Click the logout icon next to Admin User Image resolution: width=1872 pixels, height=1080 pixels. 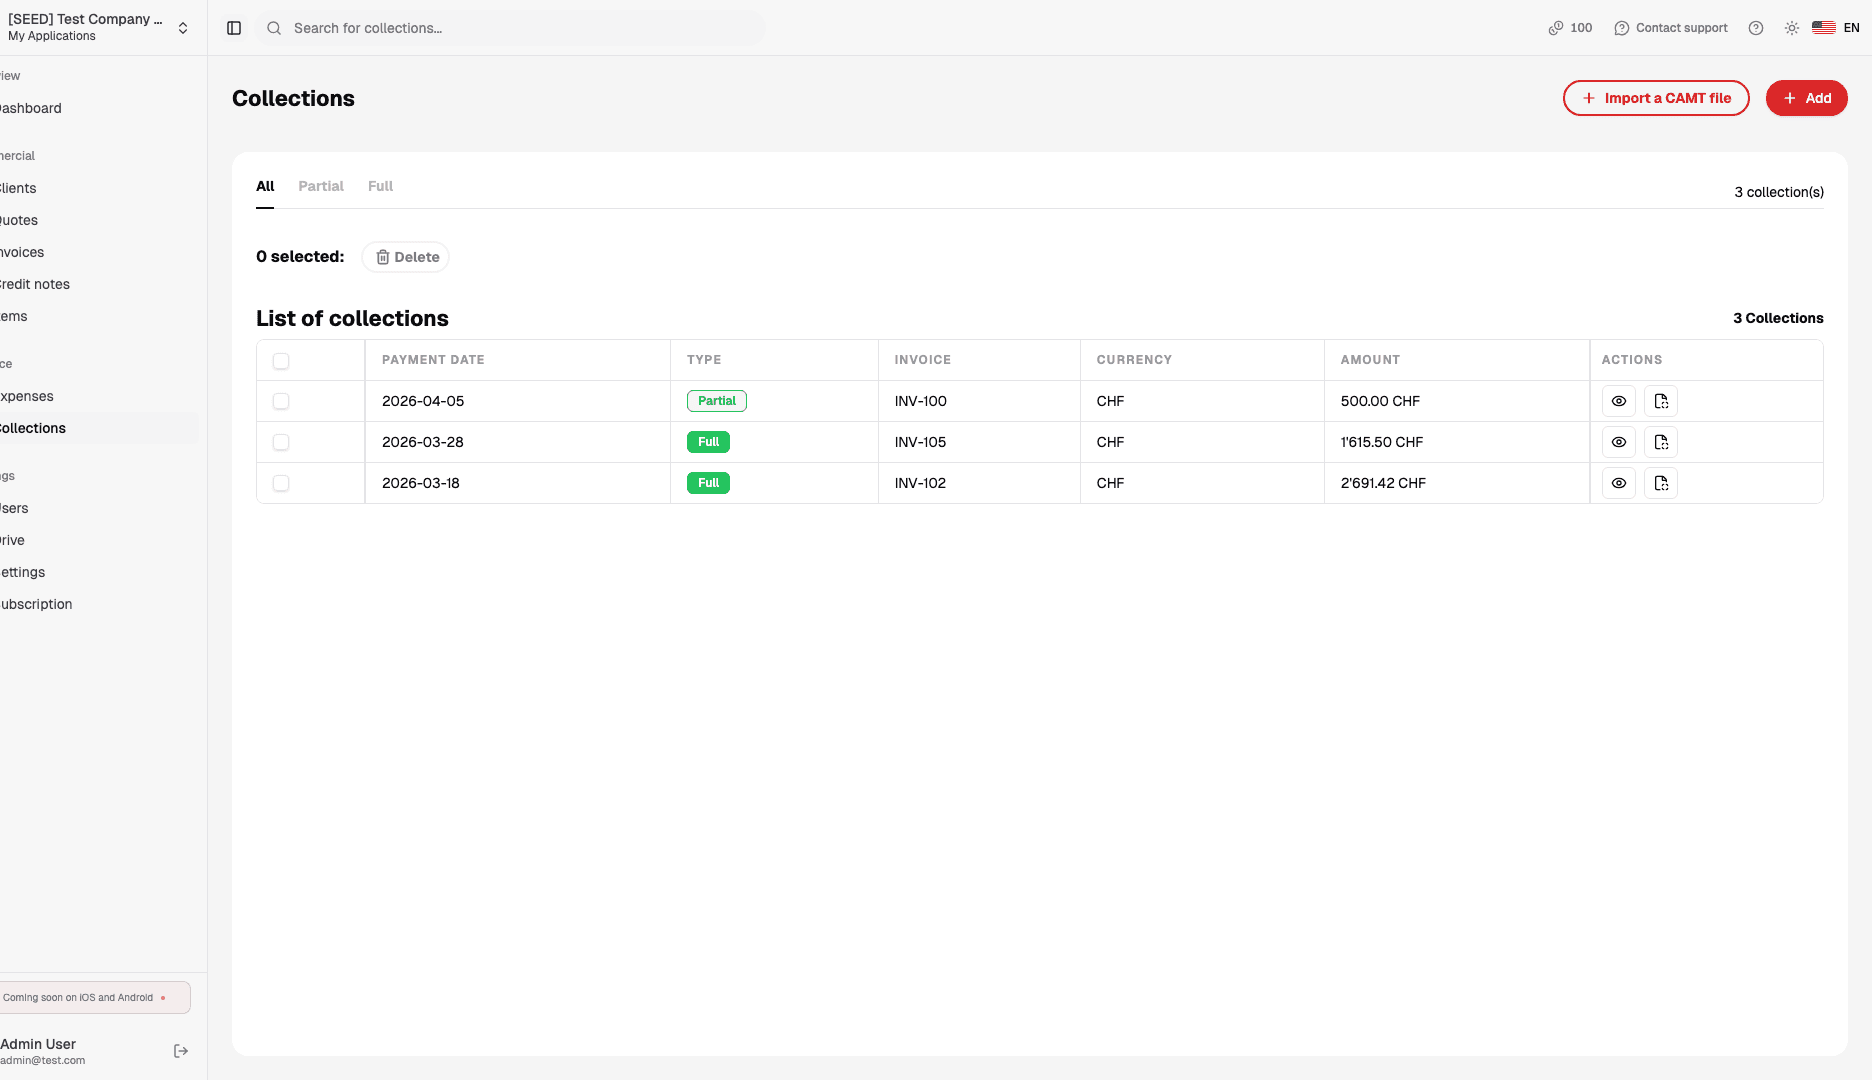181,1050
